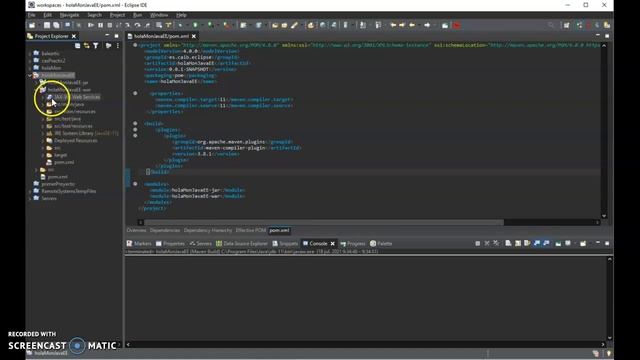
Task: Open the Progress view tab
Action: [x=353, y=243]
